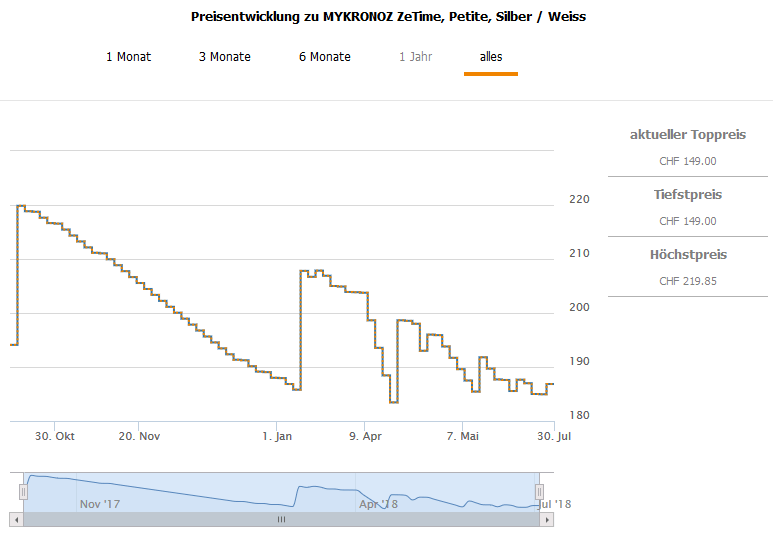The height and width of the screenshot is (533, 773).
Task: Click the CHF 219.85 highest price value
Action: point(687,281)
